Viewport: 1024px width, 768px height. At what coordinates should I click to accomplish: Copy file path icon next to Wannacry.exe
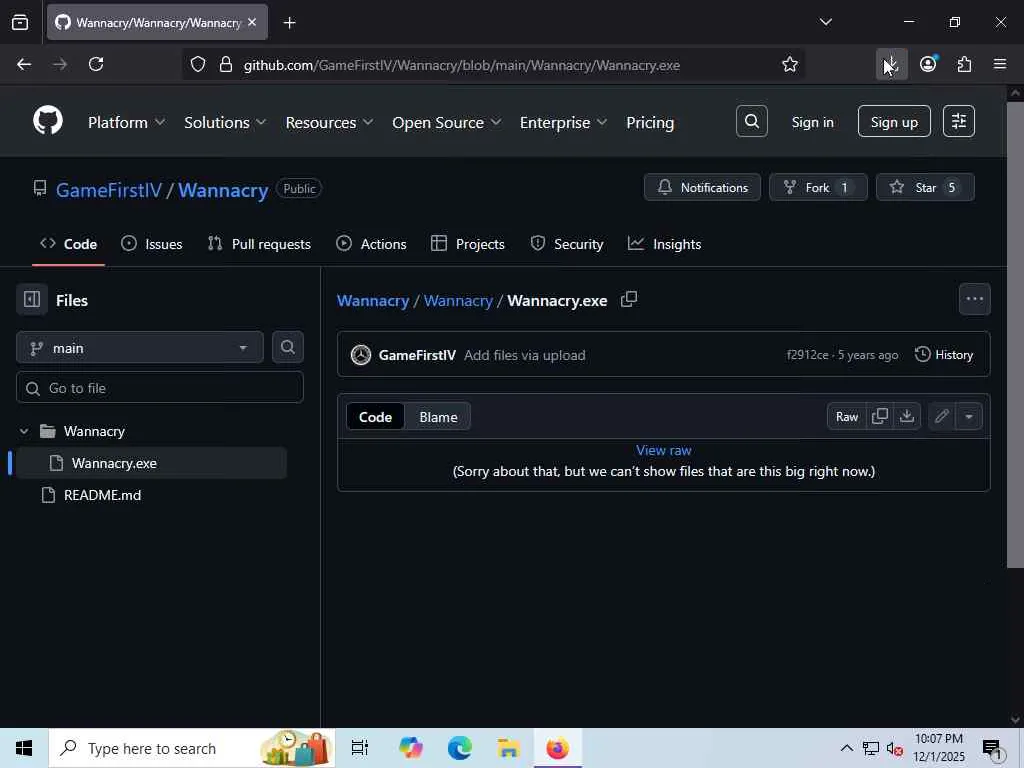tap(629, 300)
